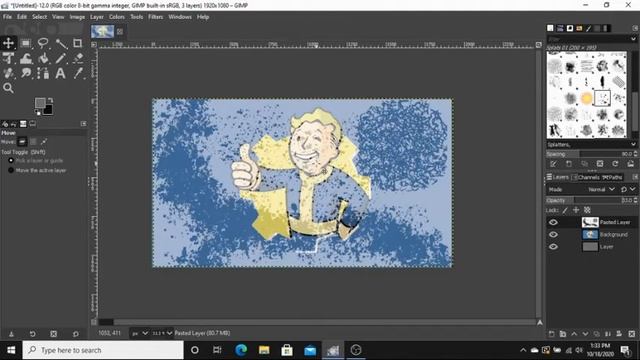640x360 pixels.
Task: Switch to the Channels tab
Action: 585,177
